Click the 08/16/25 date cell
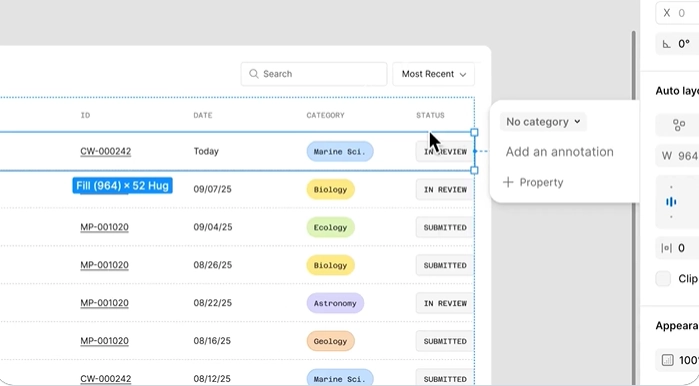699x386 pixels. (212, 341)
